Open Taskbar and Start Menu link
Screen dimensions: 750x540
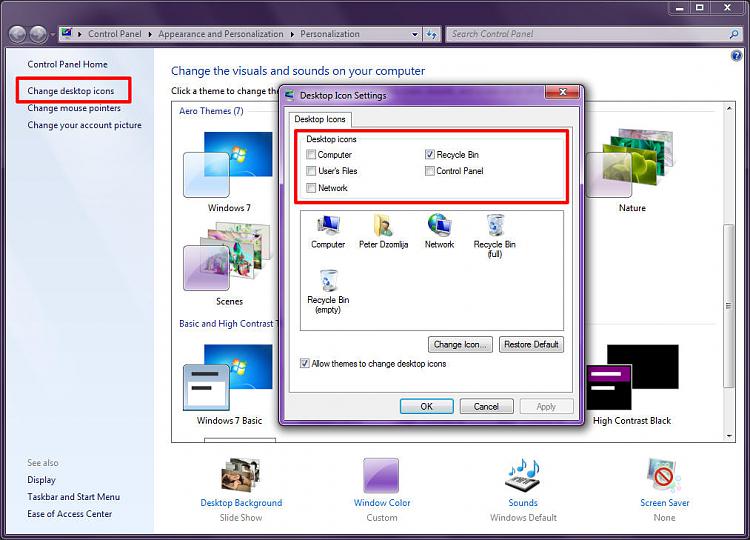pyautogui.click(x=74, y=497)
